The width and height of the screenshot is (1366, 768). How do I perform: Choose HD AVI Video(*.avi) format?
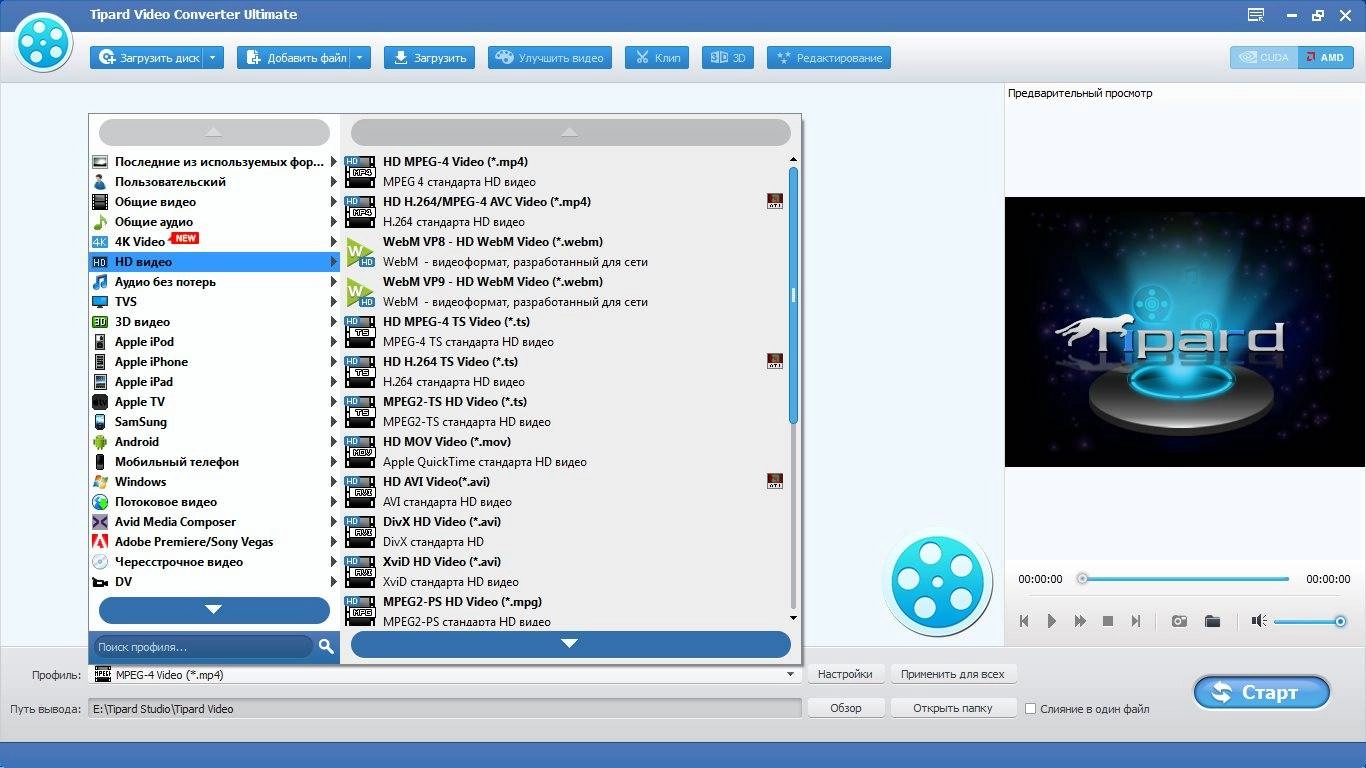point(565,491)
